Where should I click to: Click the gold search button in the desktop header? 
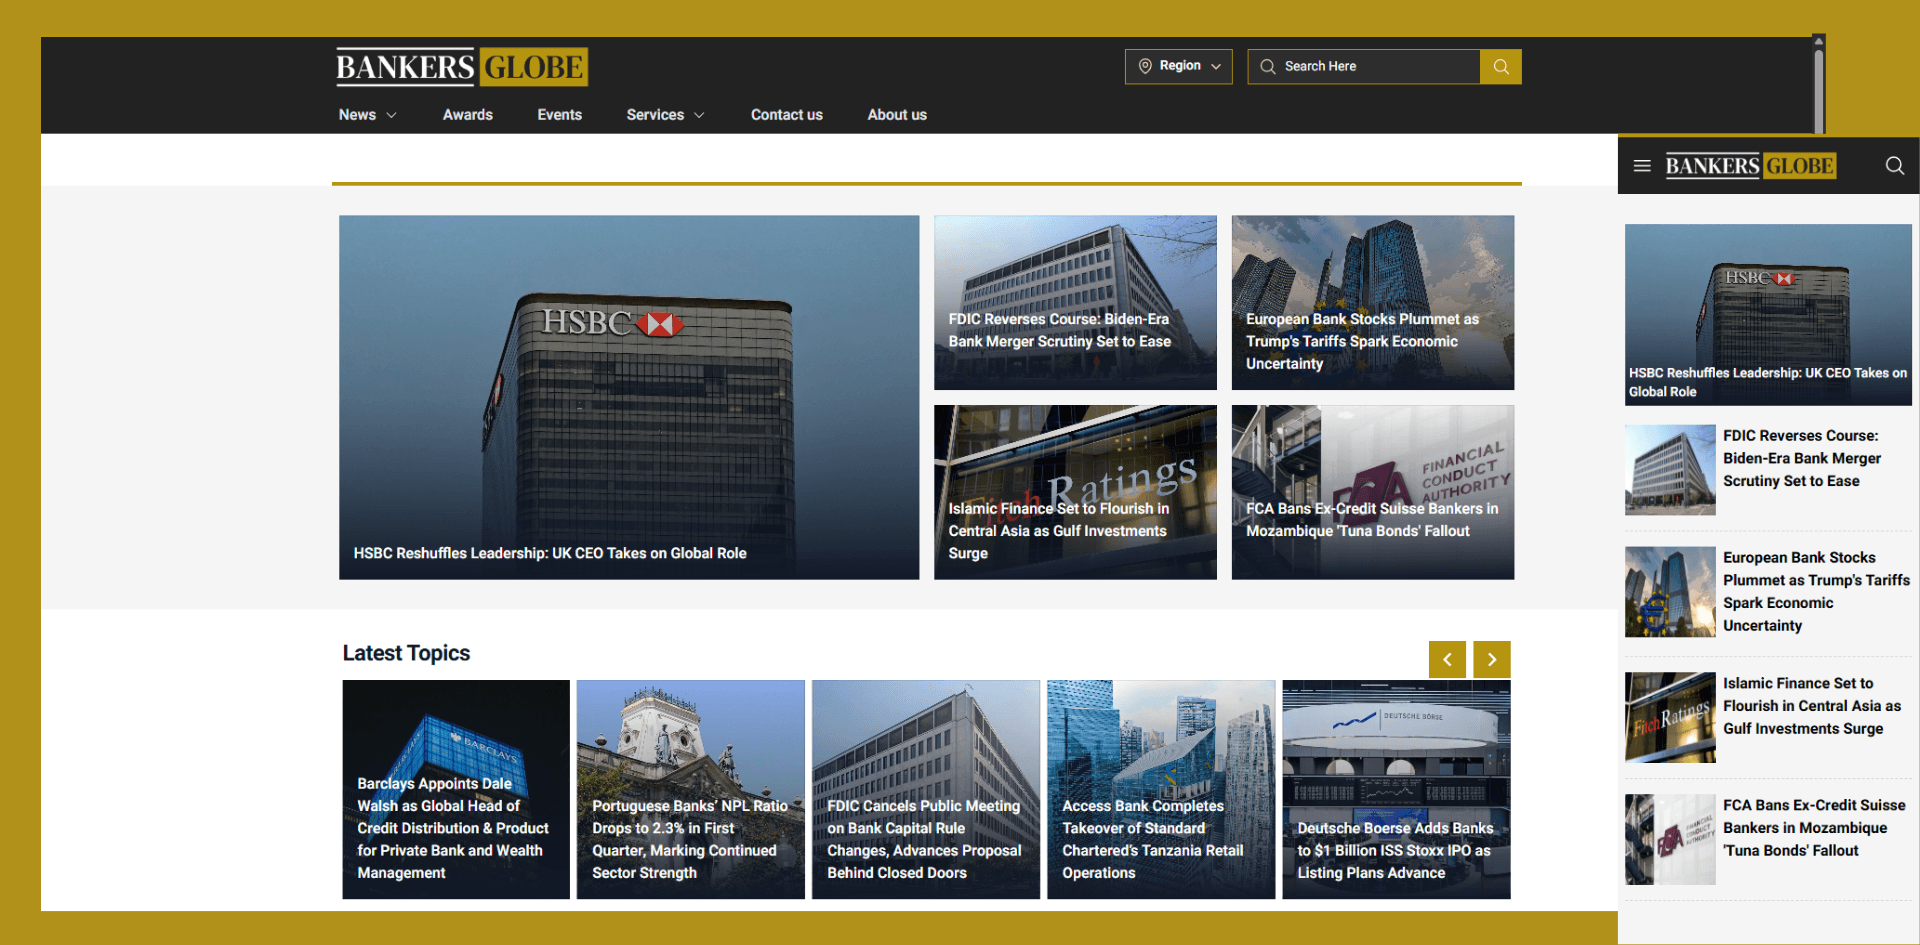click(x=1500, y=67)
